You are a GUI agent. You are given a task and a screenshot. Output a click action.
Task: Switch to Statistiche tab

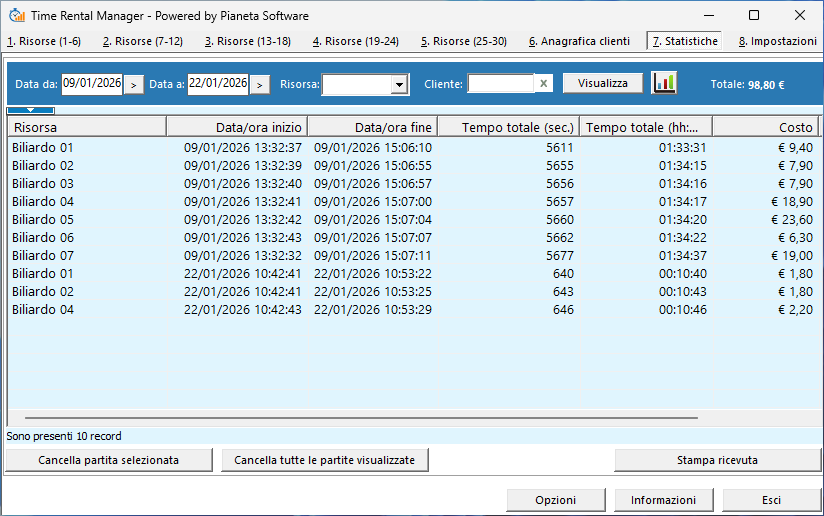[684, 41]
